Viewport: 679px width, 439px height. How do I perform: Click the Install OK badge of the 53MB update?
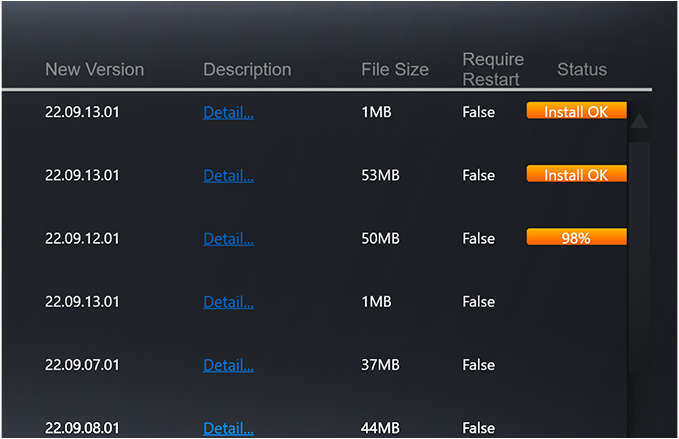click(576, 175)
